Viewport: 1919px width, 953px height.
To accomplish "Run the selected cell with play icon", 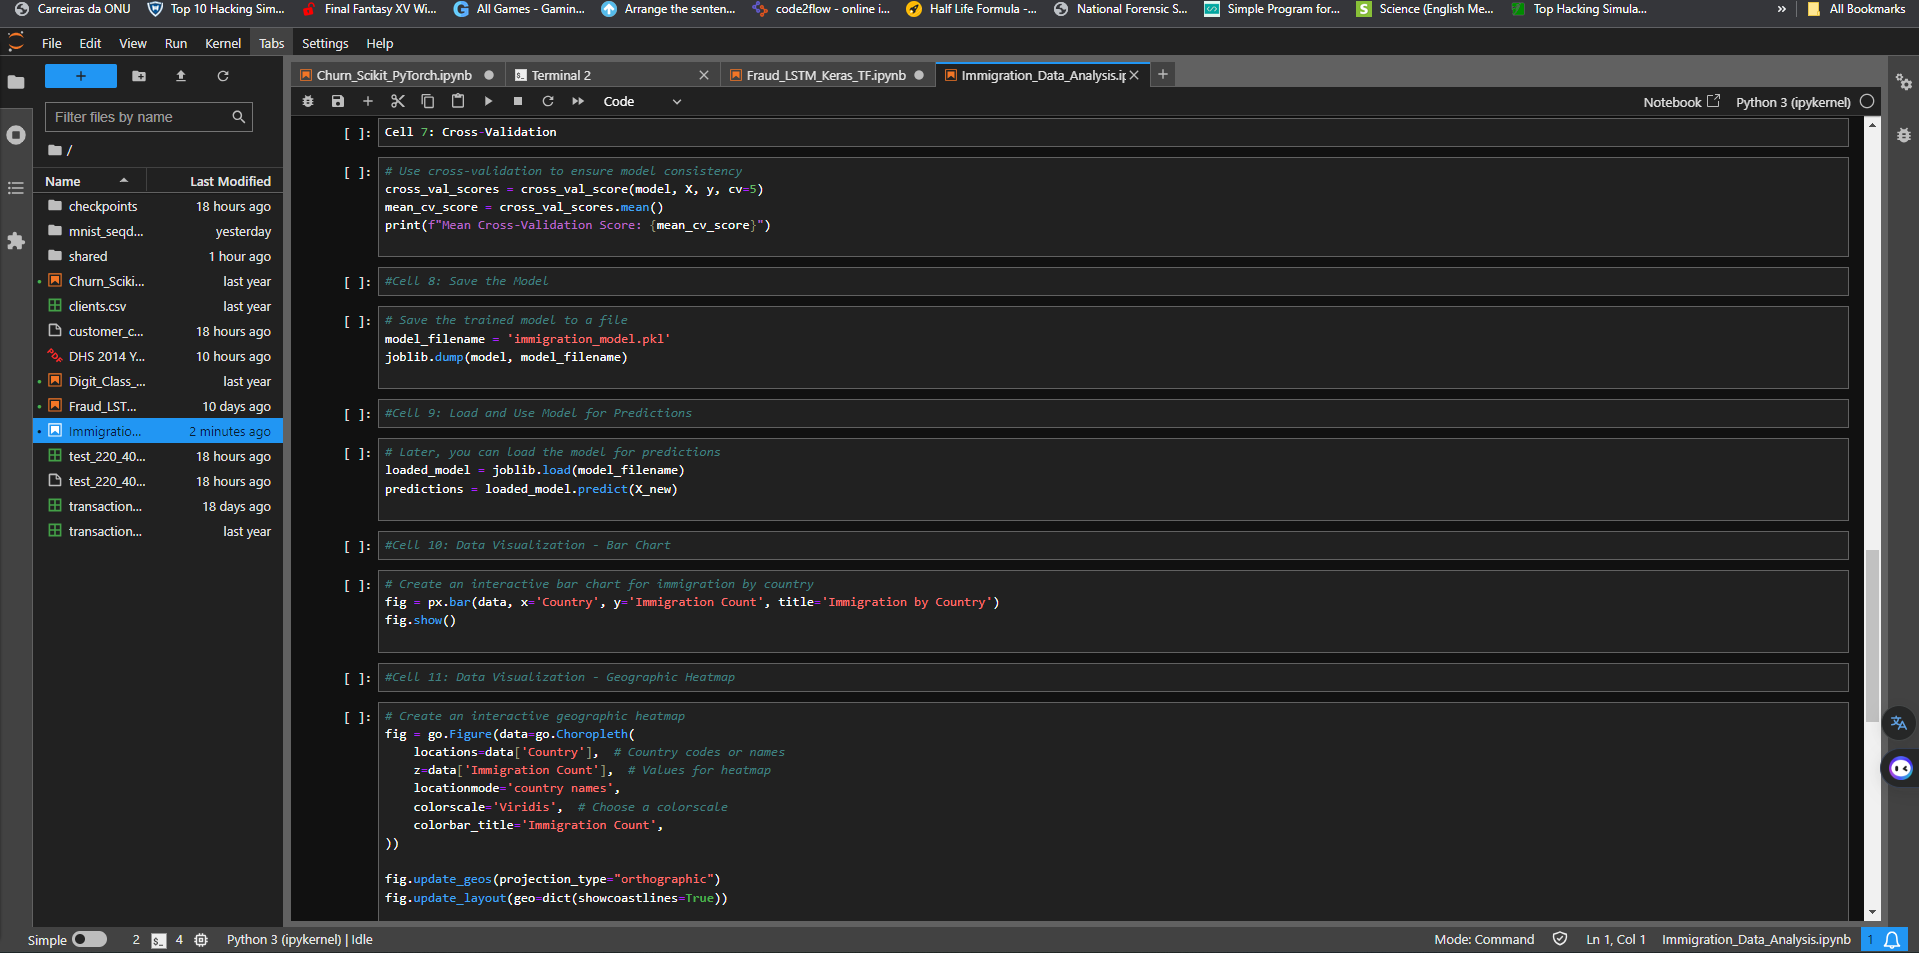I will coord(488,101).
